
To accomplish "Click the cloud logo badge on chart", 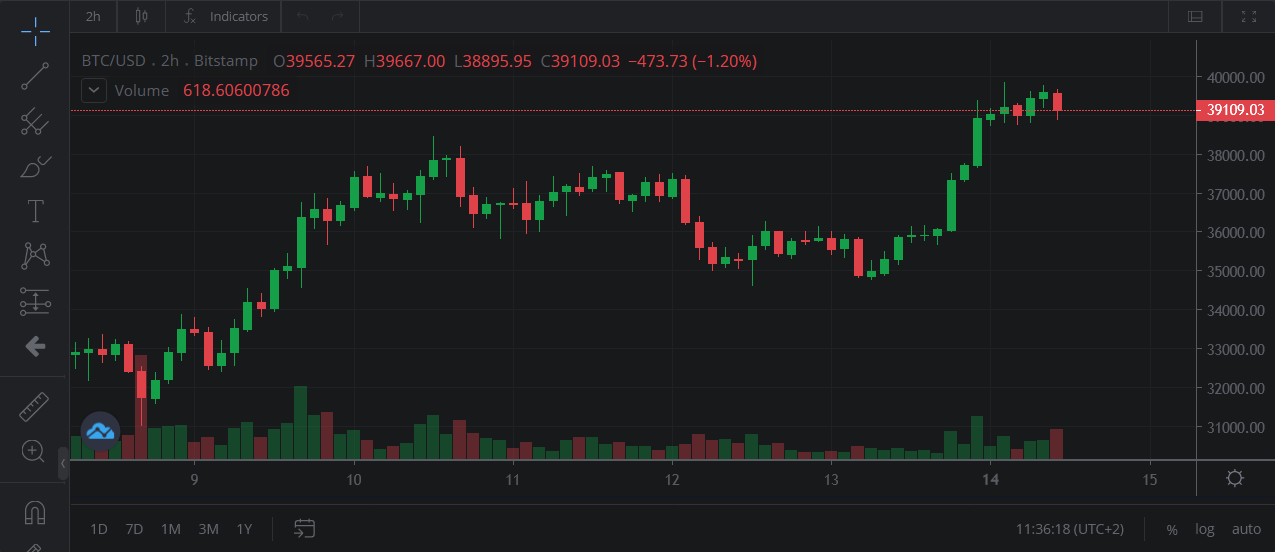I will coord(100,431).
